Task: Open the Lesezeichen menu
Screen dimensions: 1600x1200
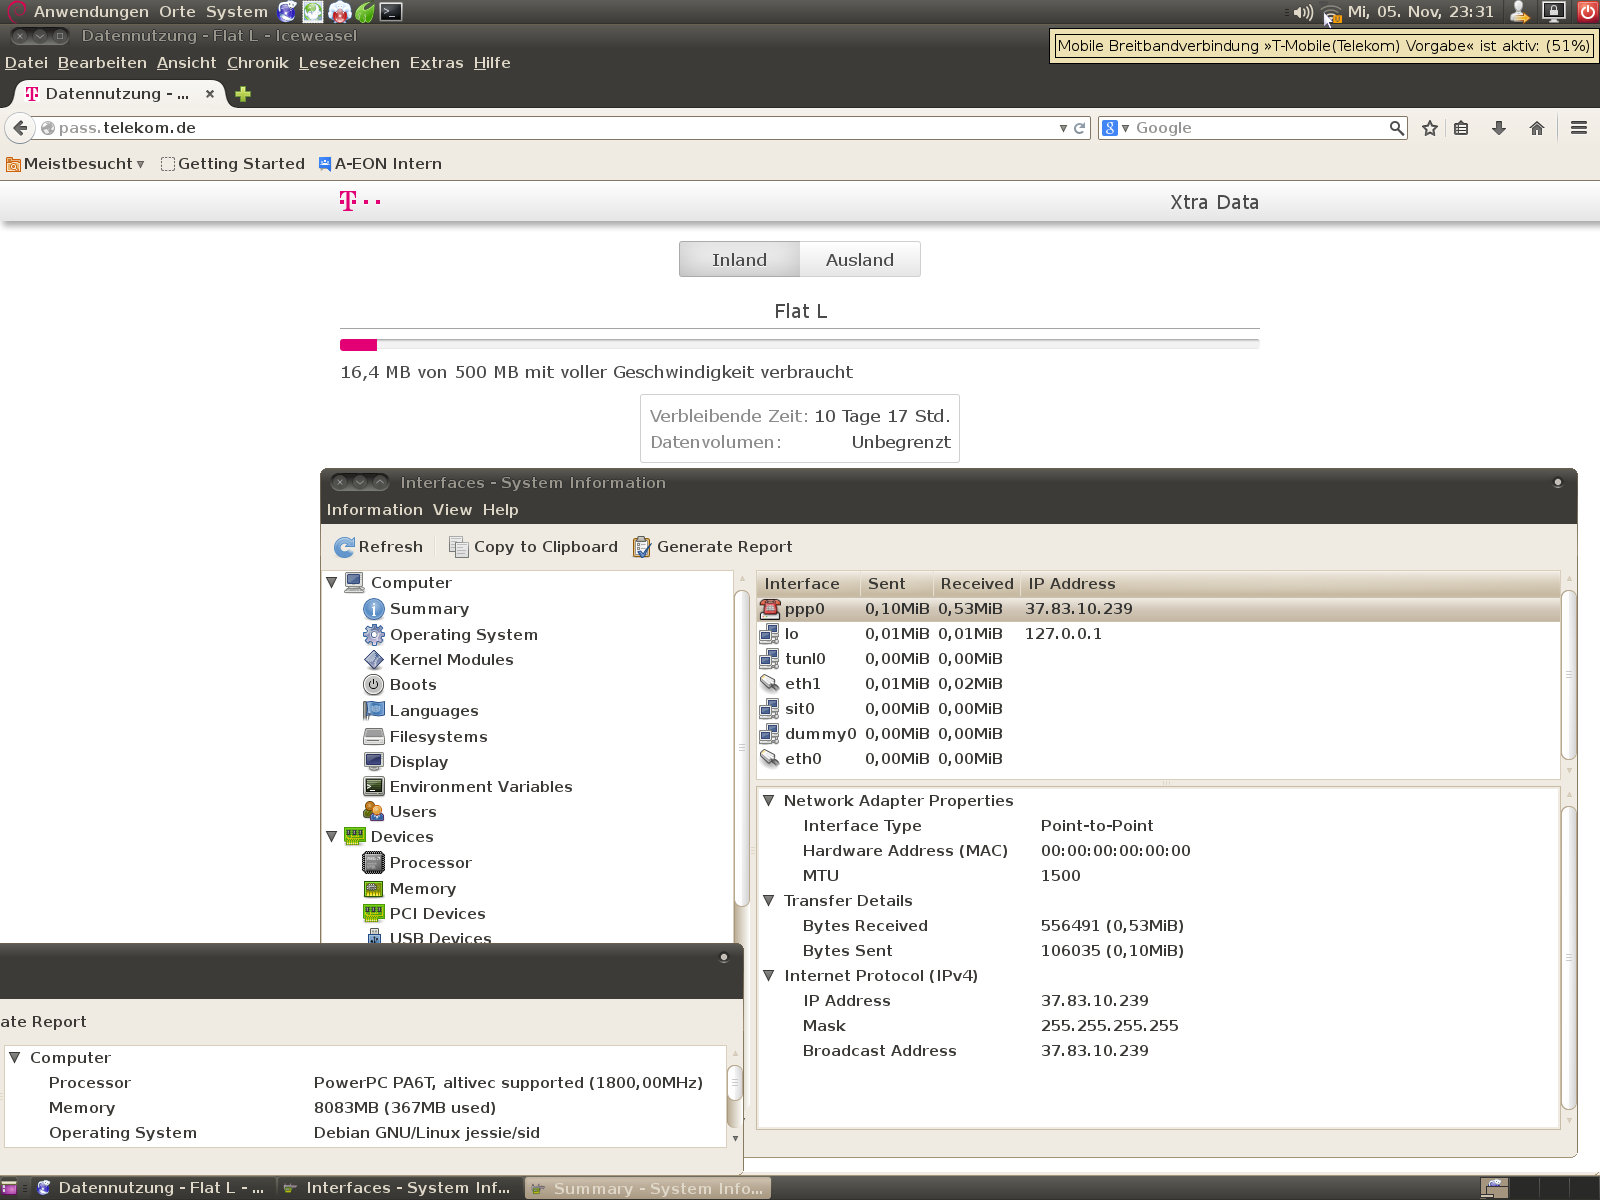Action: 348,62
